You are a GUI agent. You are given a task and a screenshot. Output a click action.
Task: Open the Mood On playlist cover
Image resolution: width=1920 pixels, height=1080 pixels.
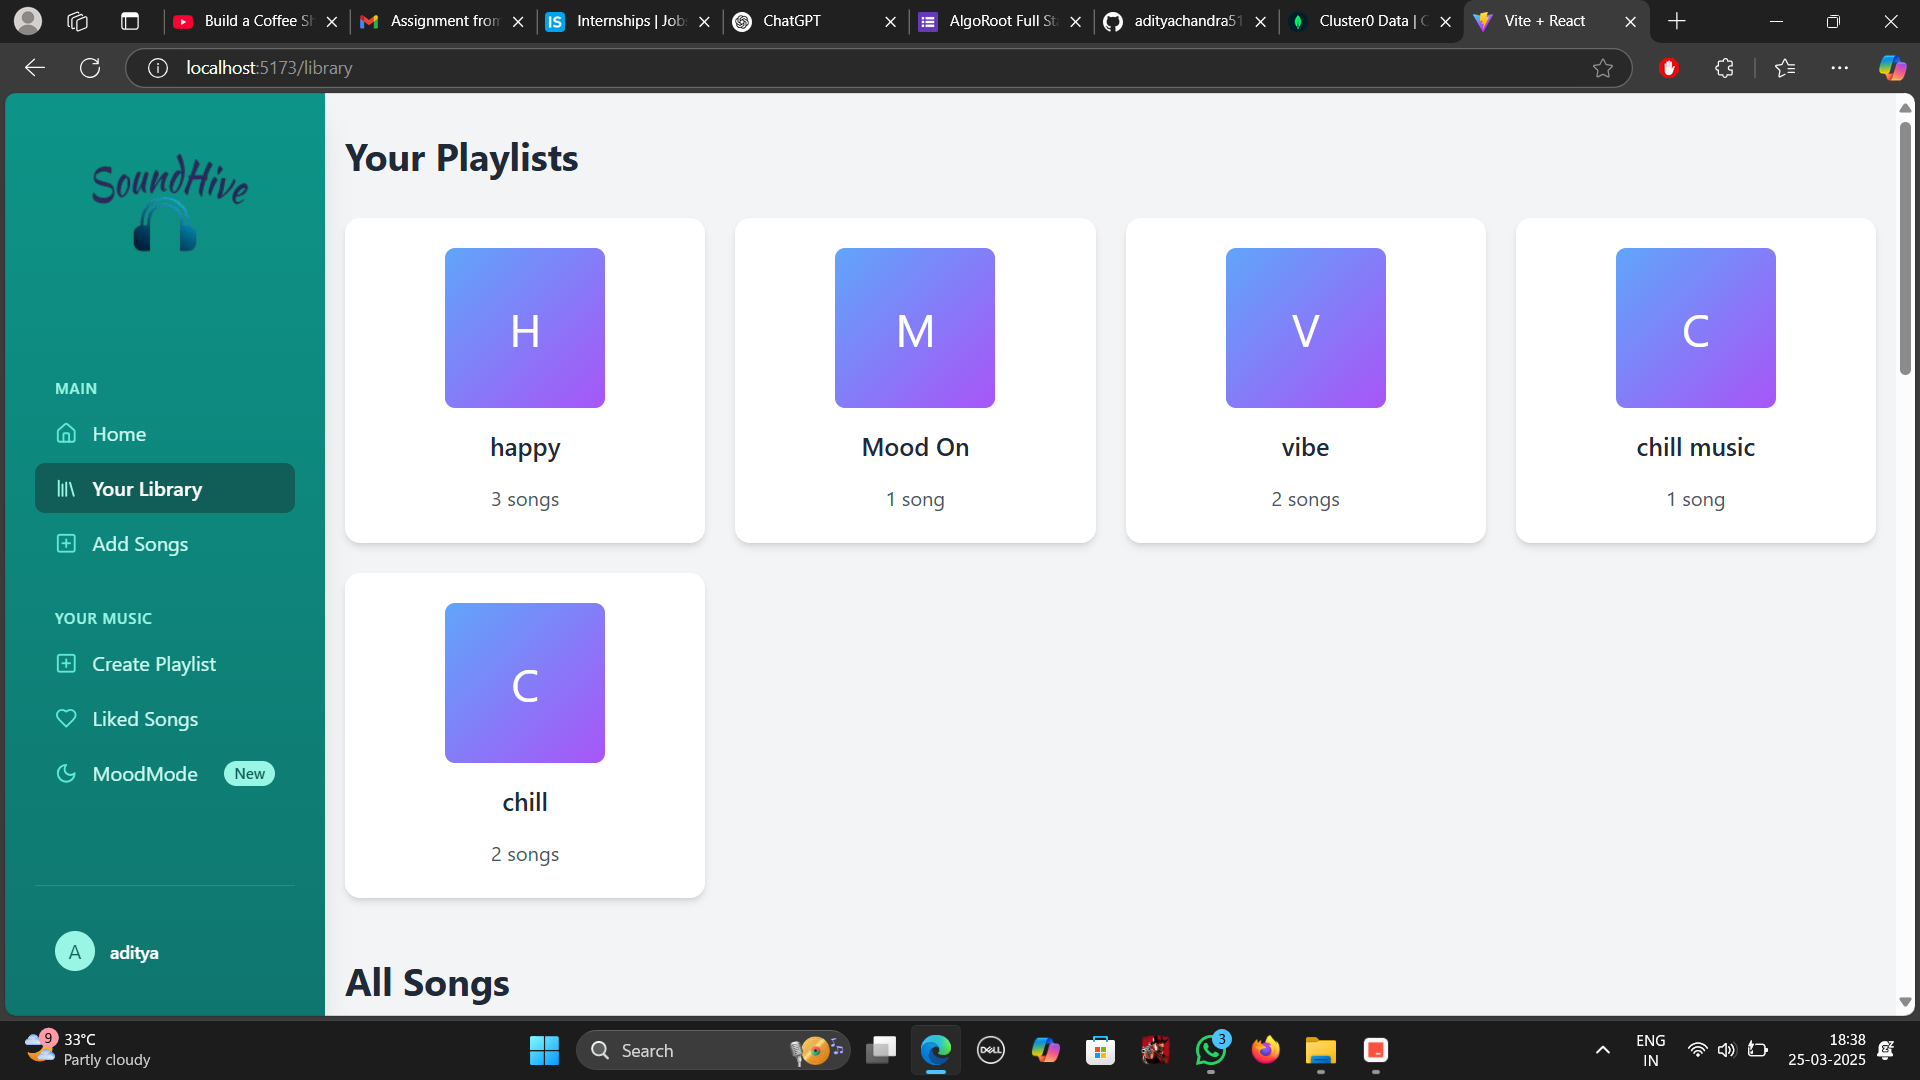tap(915, 328)
